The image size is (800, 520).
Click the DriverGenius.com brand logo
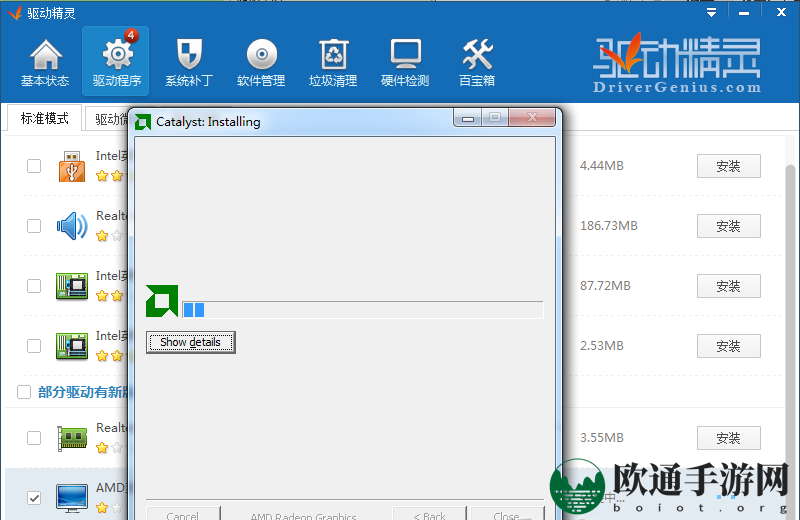click(x=677, y=64)
